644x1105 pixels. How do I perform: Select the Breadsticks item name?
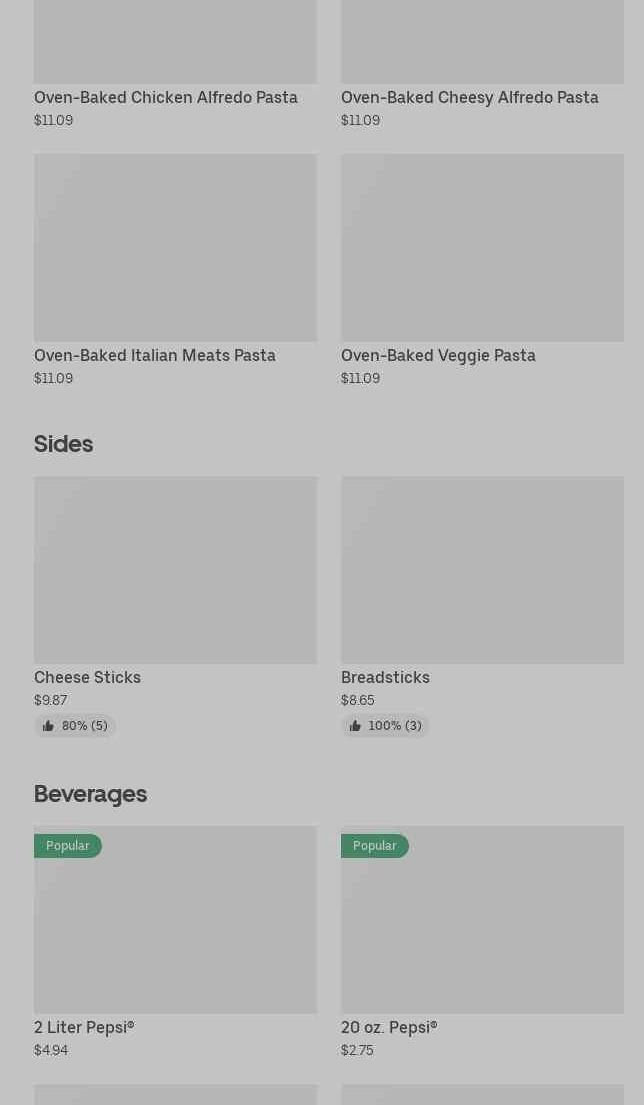click(x=385, y=677)
